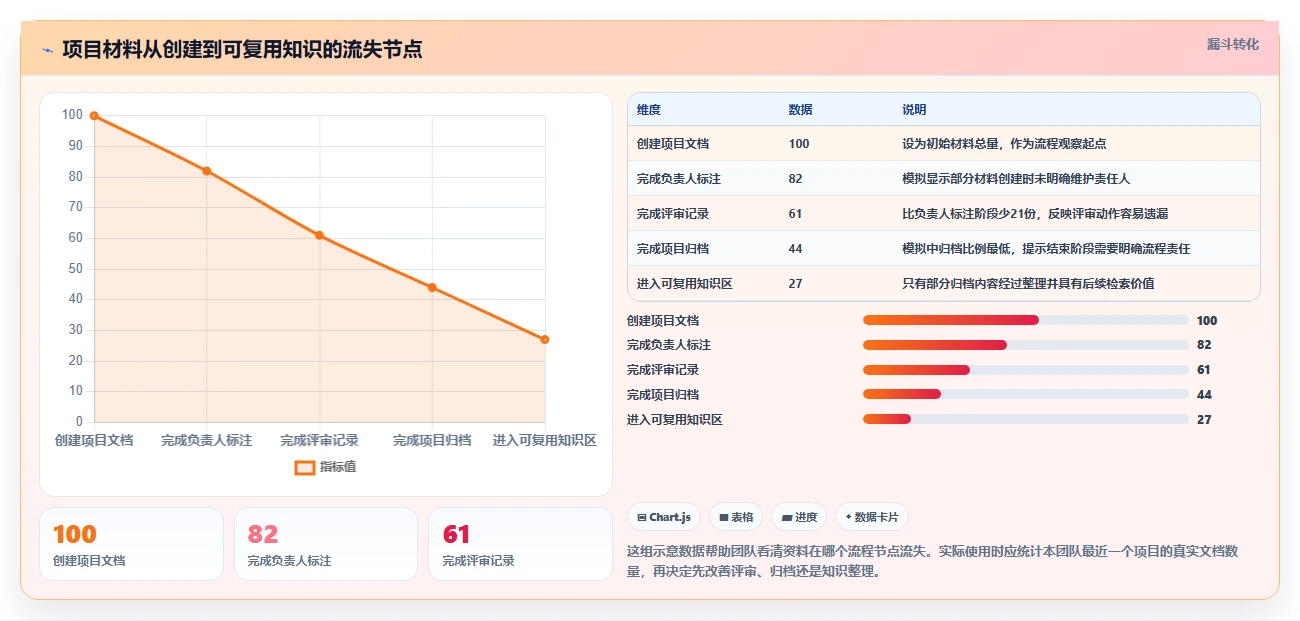Screen dimensions: 1300x621
Task: Click the description starting 只有部分归档内容
Action: tap(1028, 284)
